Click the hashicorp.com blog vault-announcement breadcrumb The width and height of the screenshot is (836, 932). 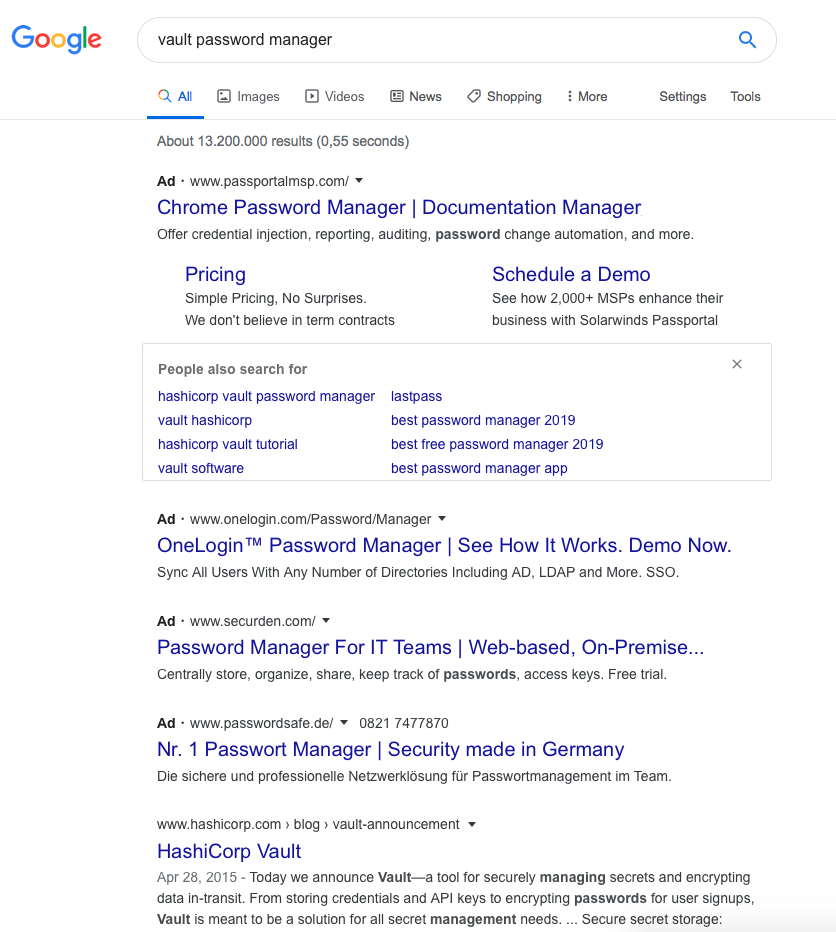(308, 824)
